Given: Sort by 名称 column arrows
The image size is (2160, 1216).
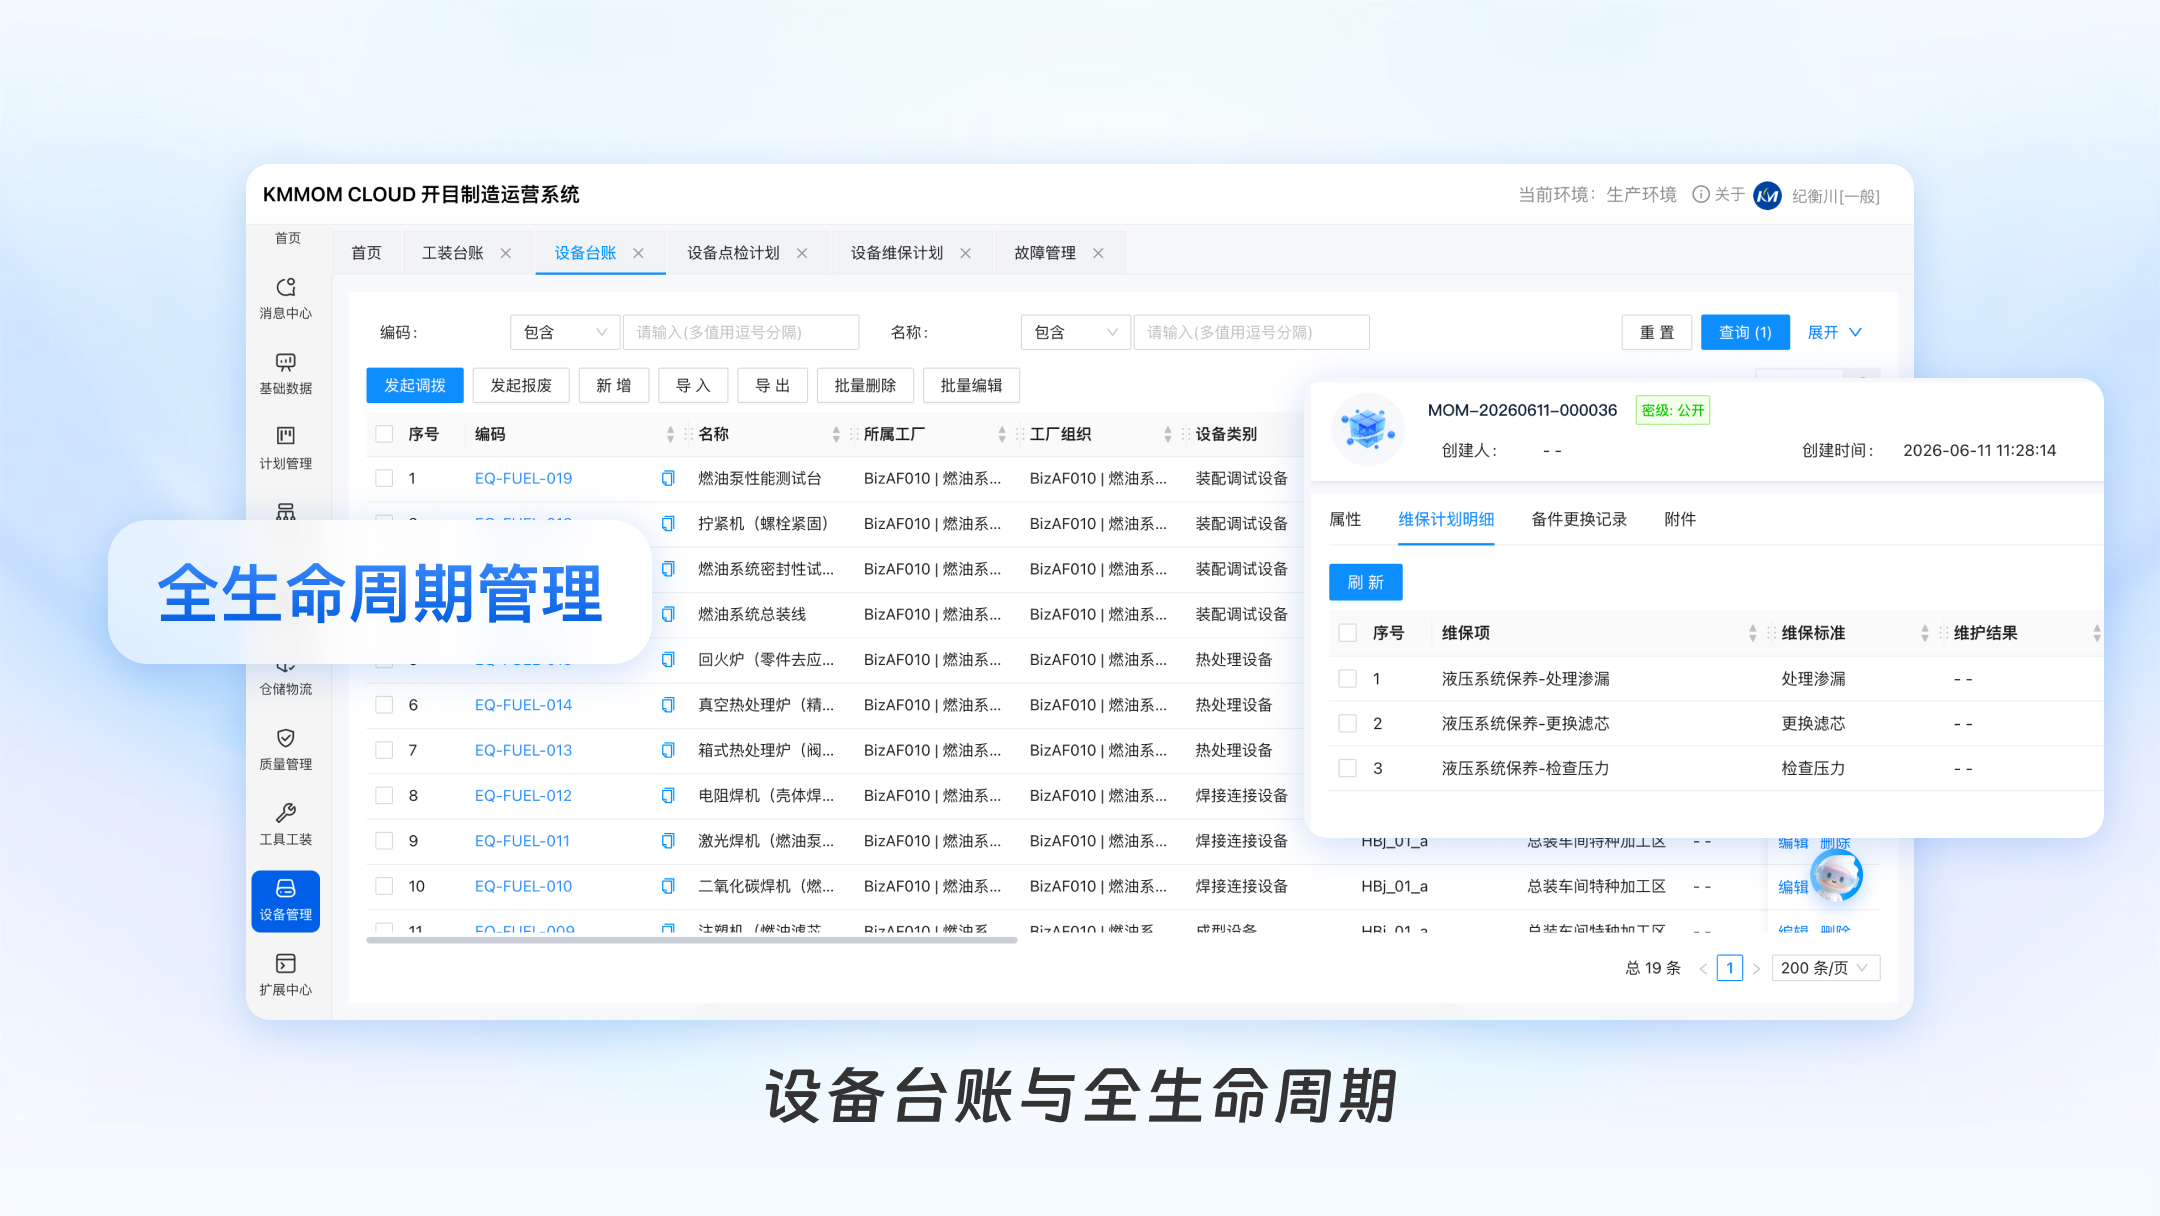Looking at the screenshot, I should [x=836, y=434].
